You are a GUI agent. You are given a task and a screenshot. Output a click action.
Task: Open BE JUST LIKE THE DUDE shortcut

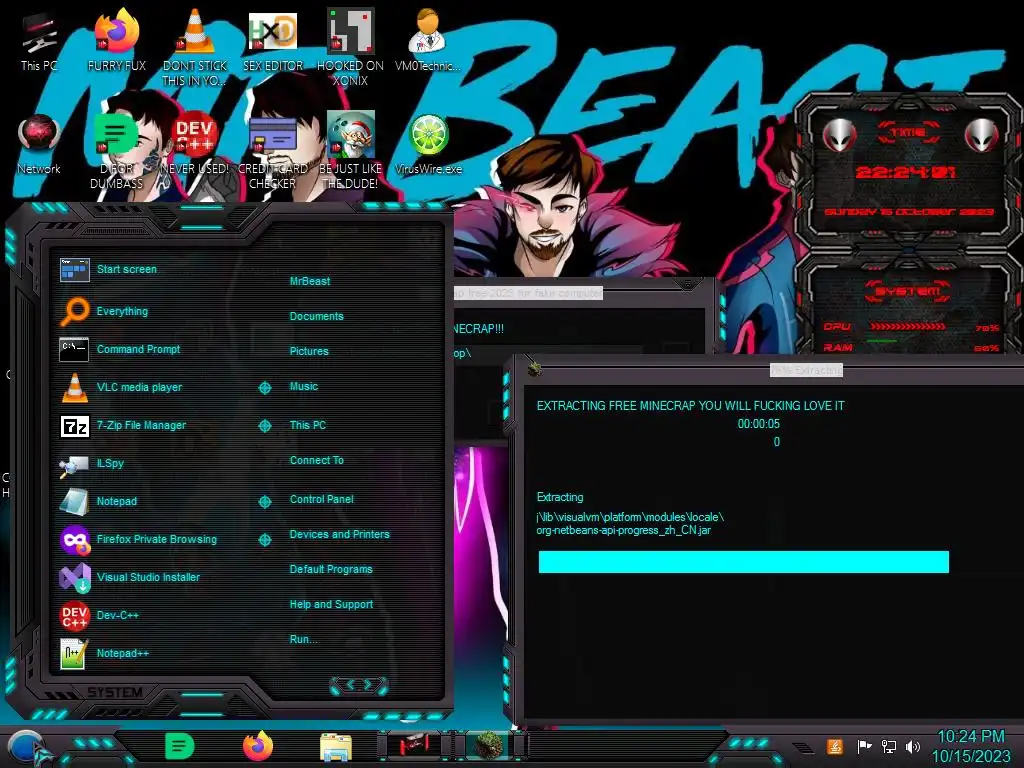(x=351, y=152)
